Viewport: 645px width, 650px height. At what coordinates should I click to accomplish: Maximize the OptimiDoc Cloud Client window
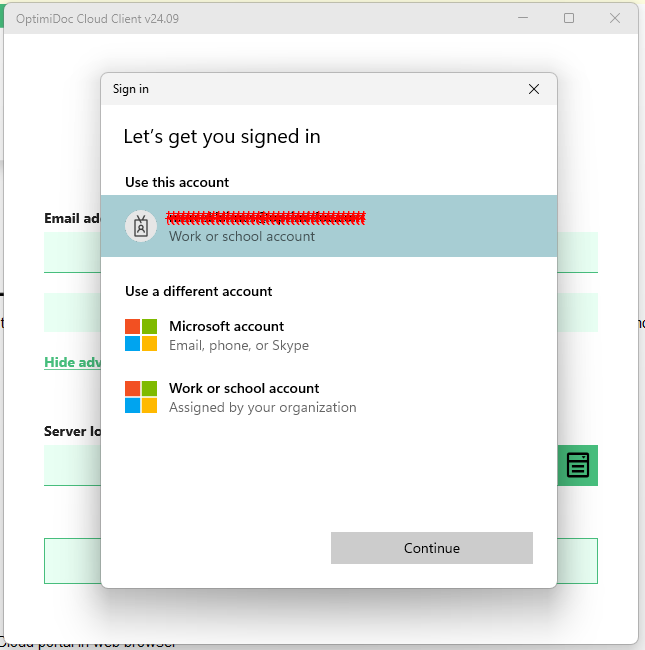pyautogui.click(x=569, y=18)
